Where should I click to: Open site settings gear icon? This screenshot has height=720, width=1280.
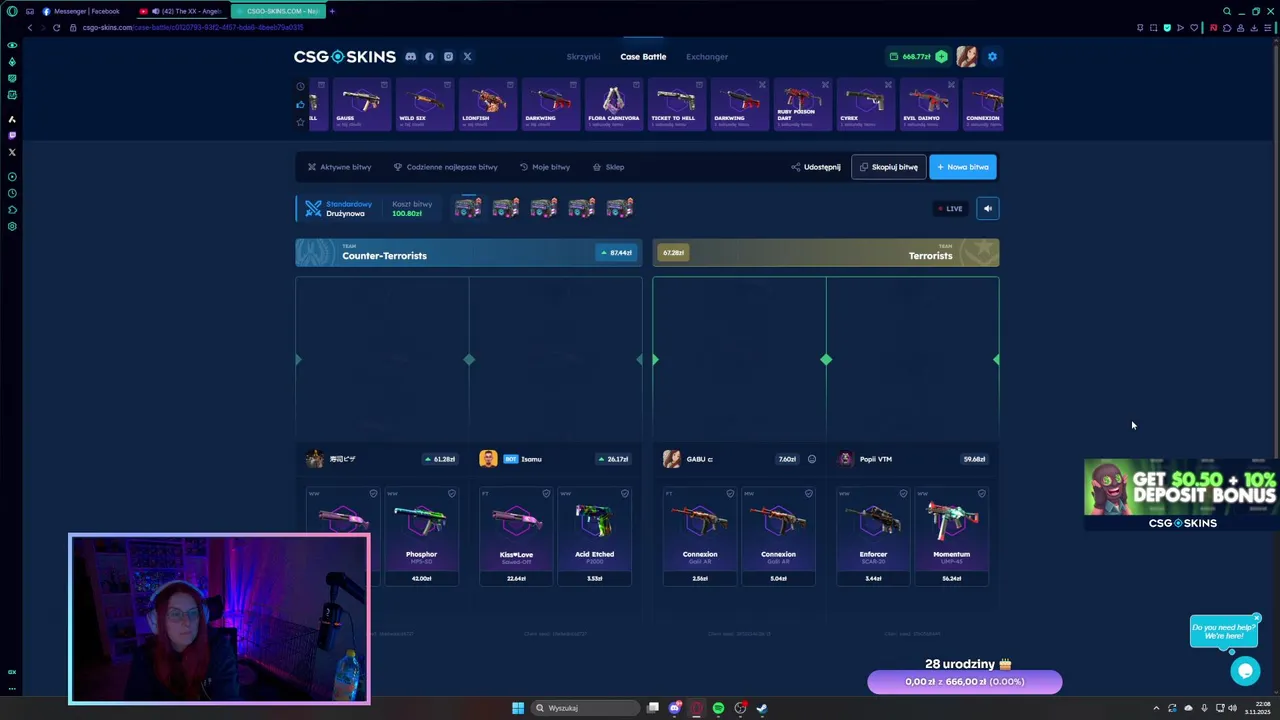(x=992, y=57)
